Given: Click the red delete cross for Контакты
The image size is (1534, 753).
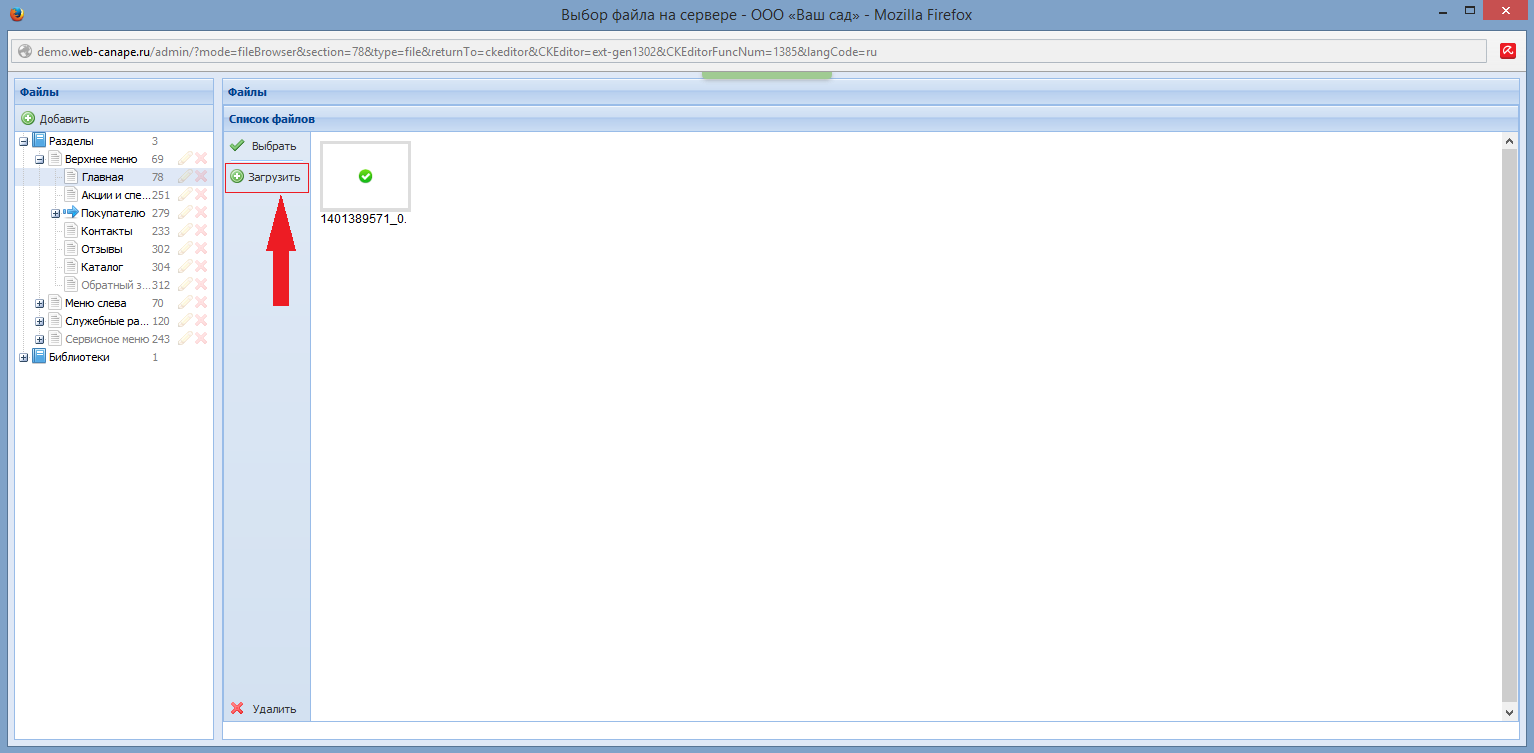Looking at the screenshot, I should coord(201,231).
